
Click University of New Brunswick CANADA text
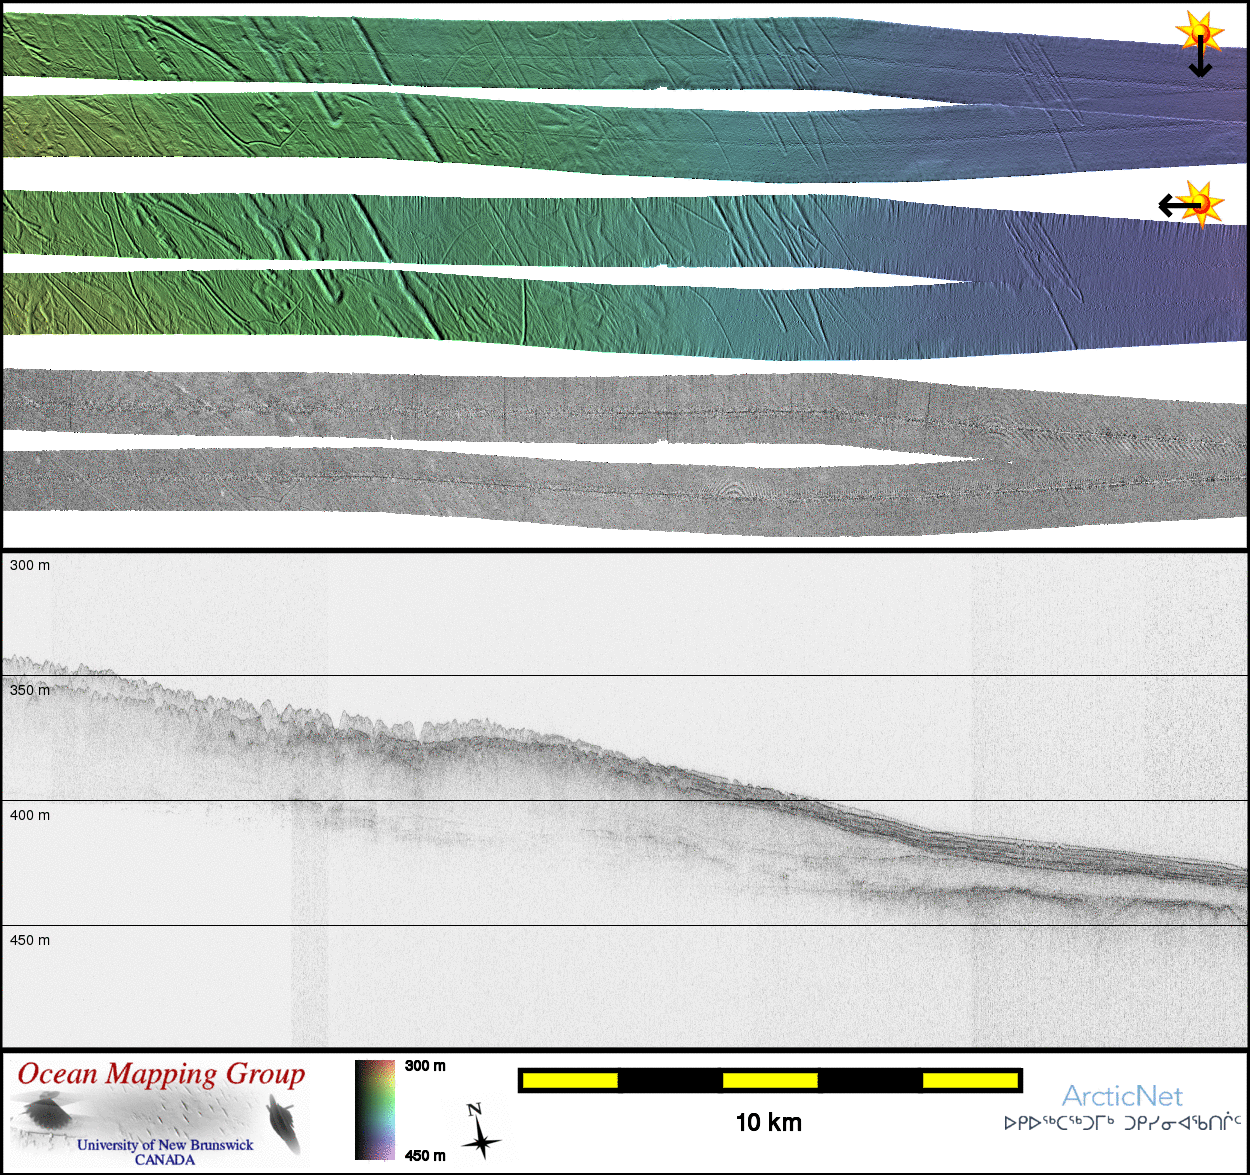[x=165, y=1152]
